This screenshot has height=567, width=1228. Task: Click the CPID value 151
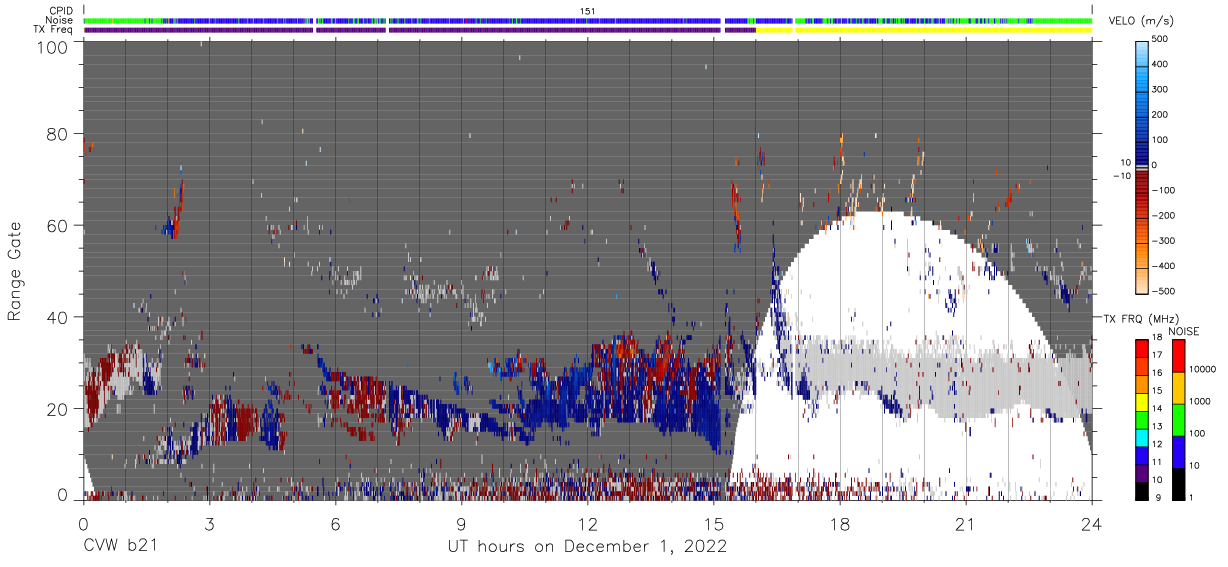[x=588, y=11]
